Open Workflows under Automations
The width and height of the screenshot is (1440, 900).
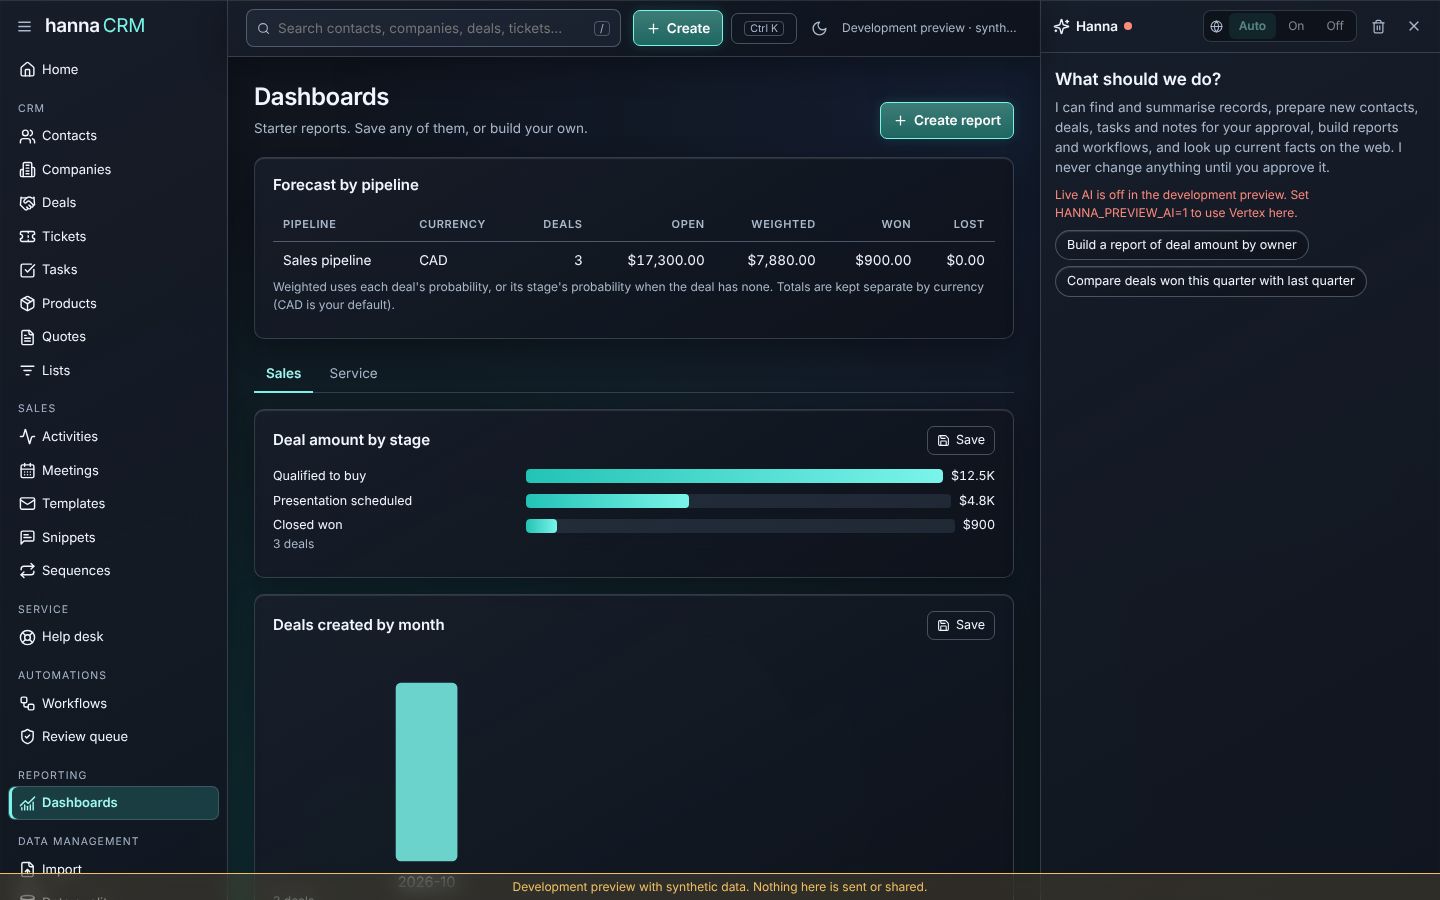tap(113, 704)
